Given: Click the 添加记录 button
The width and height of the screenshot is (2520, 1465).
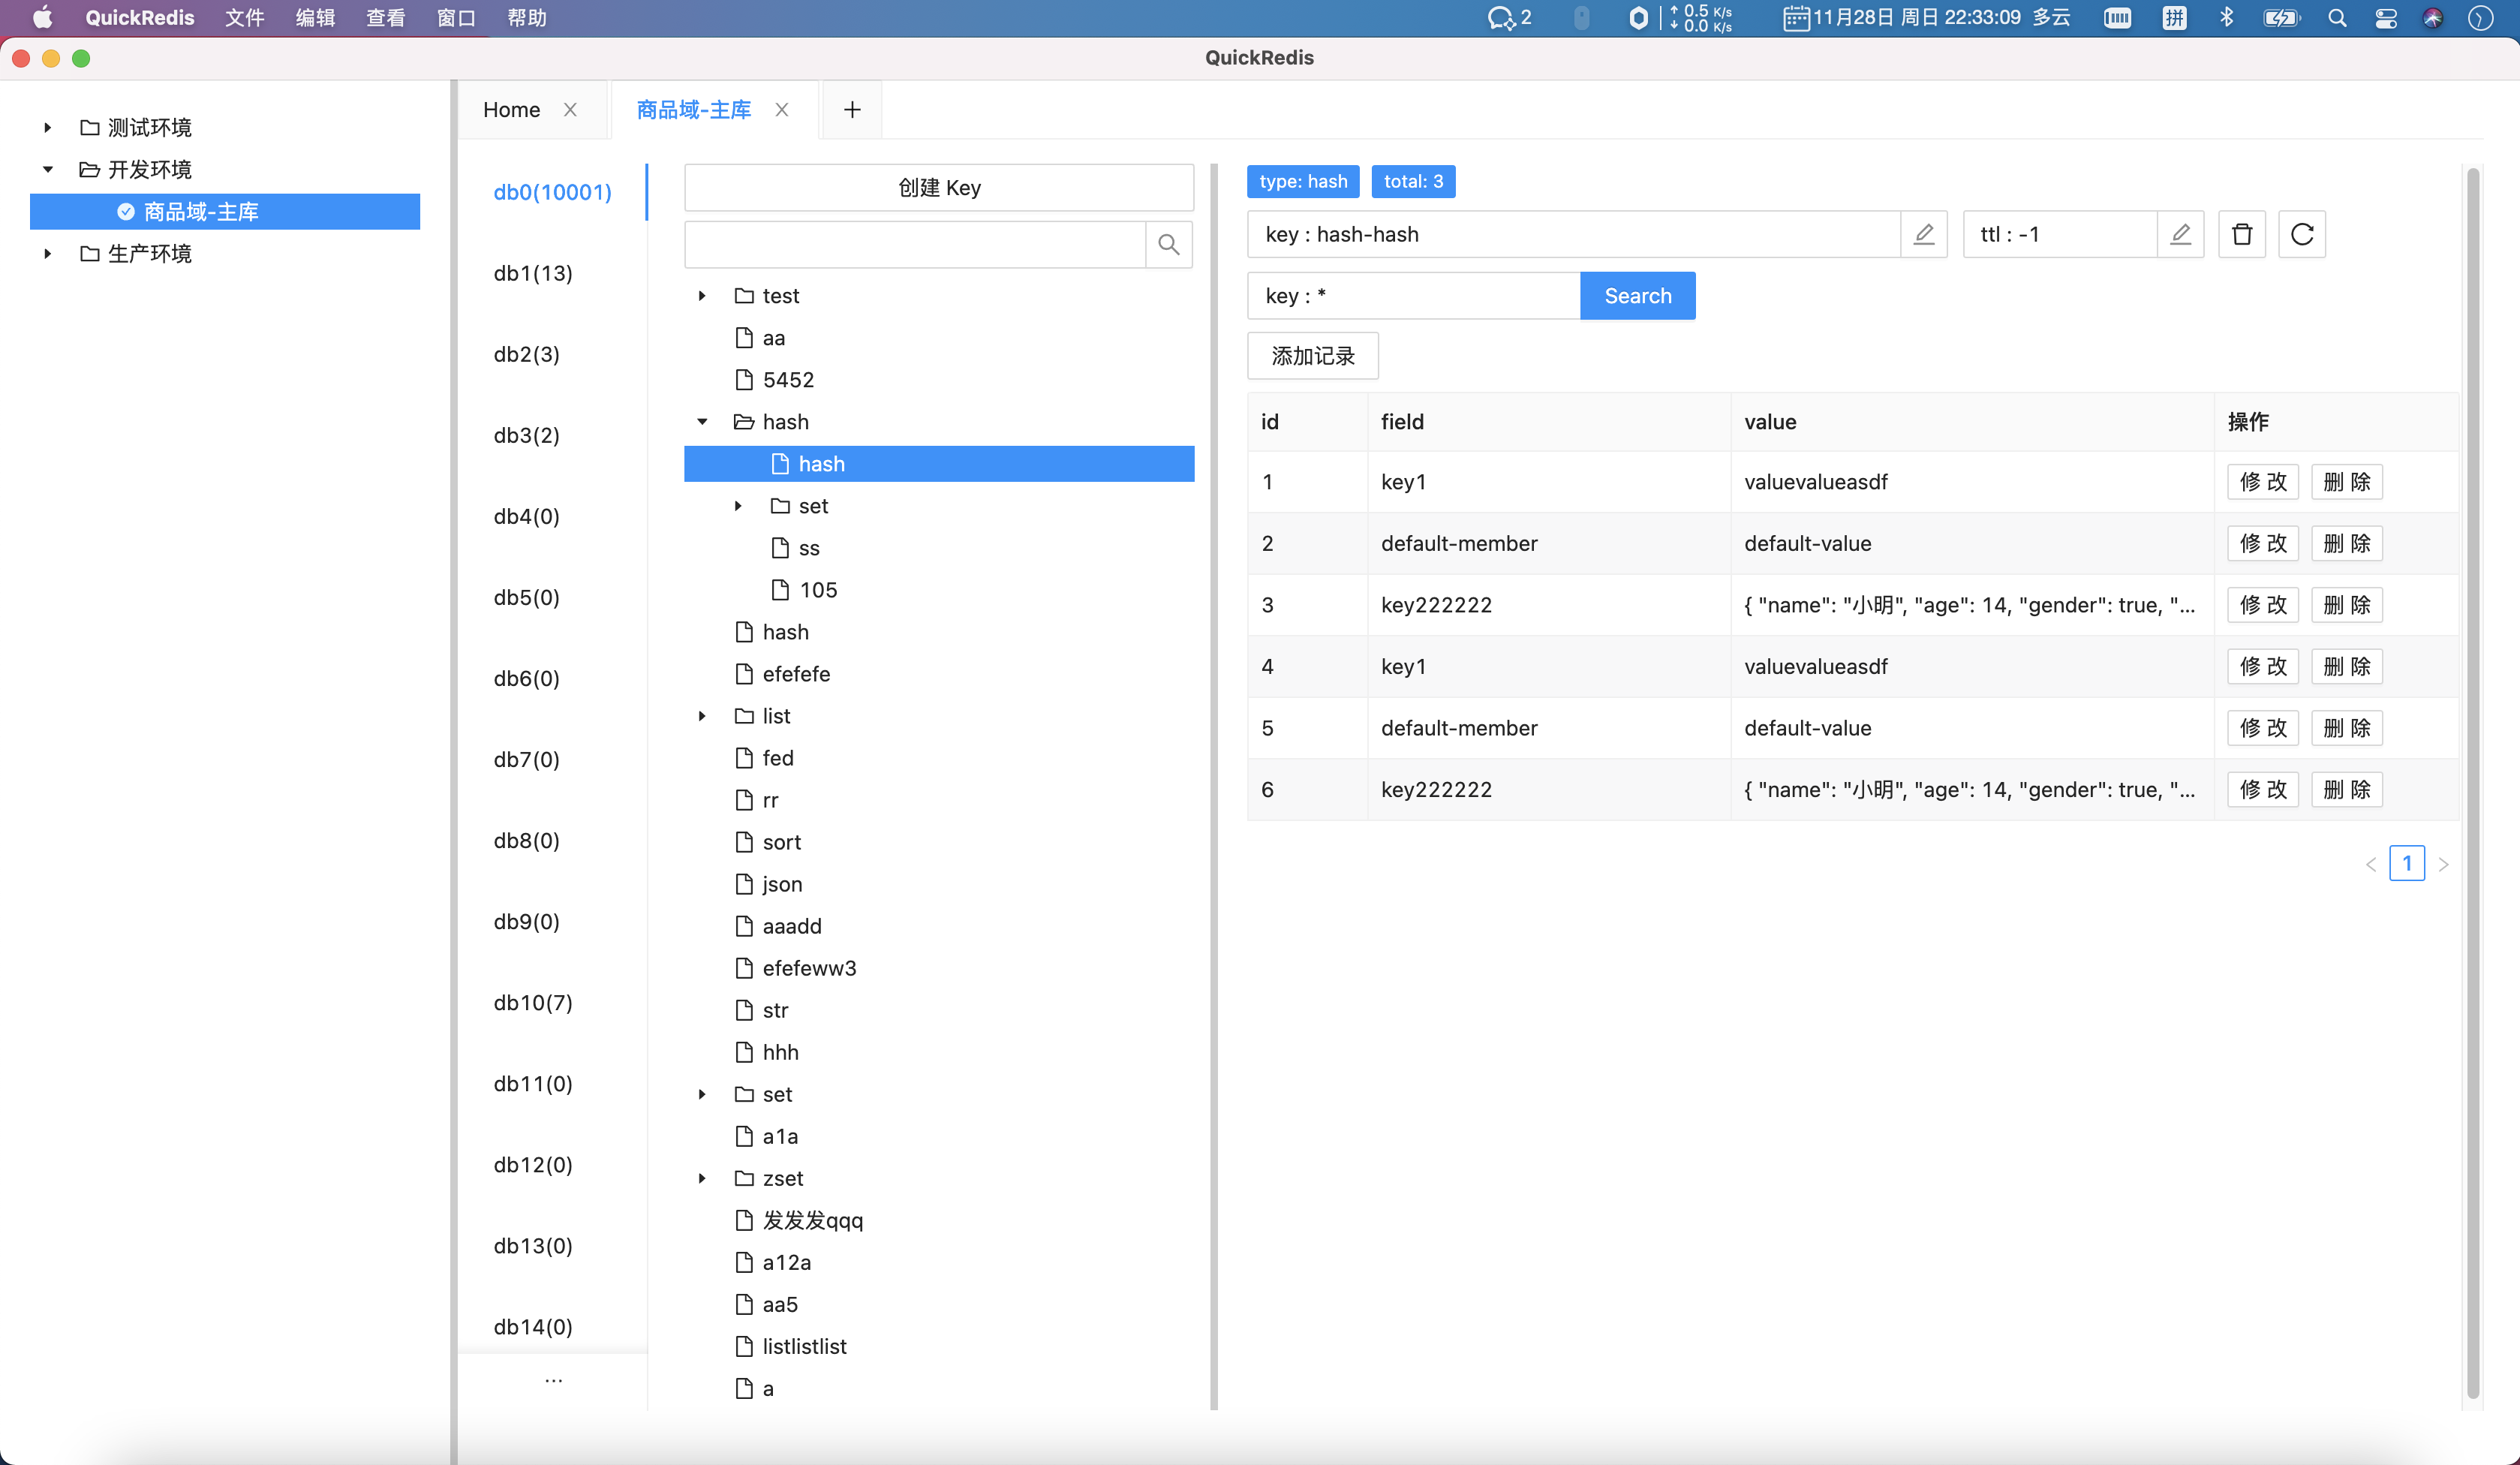Looking at the screenshot, I should 1313,356.
